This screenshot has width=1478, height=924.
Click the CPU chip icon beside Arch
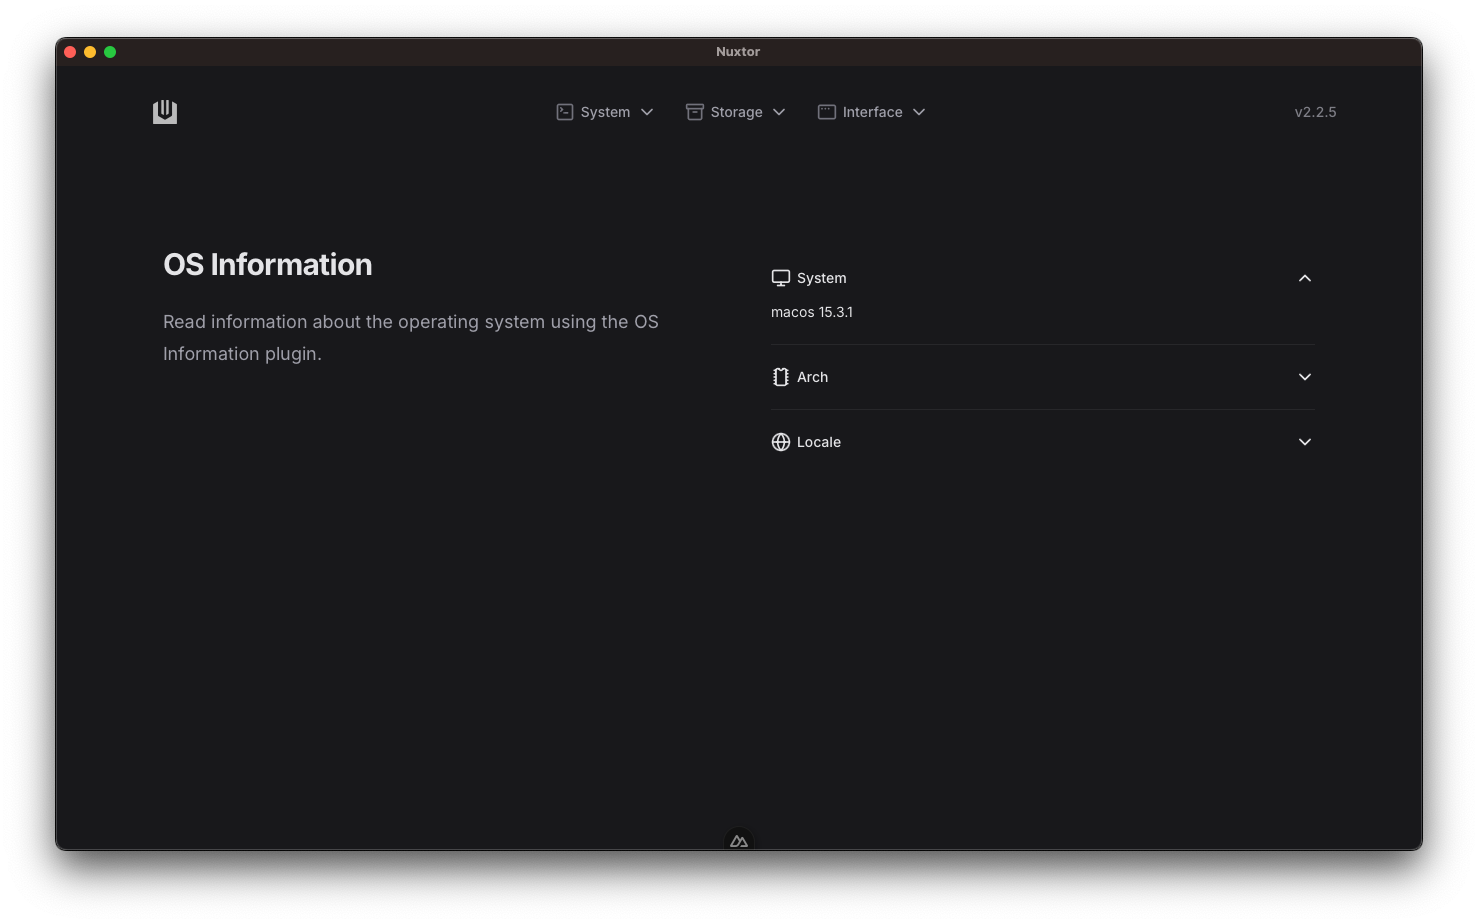pos(781,377)
